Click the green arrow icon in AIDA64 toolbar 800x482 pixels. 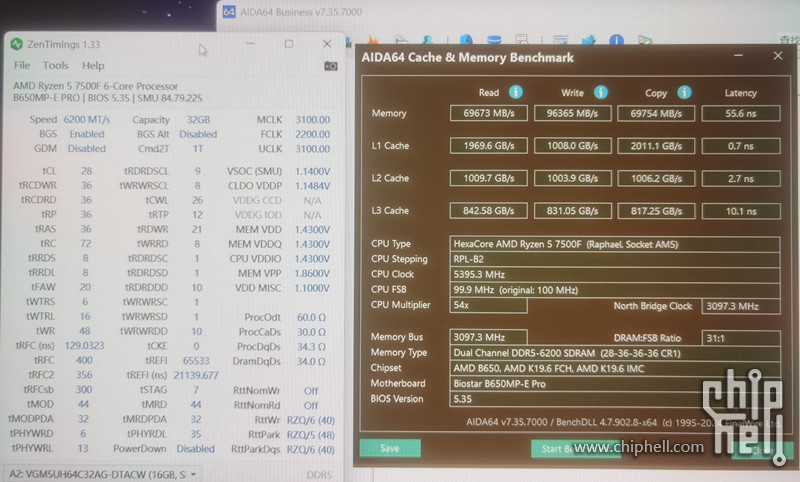(645, 40)
